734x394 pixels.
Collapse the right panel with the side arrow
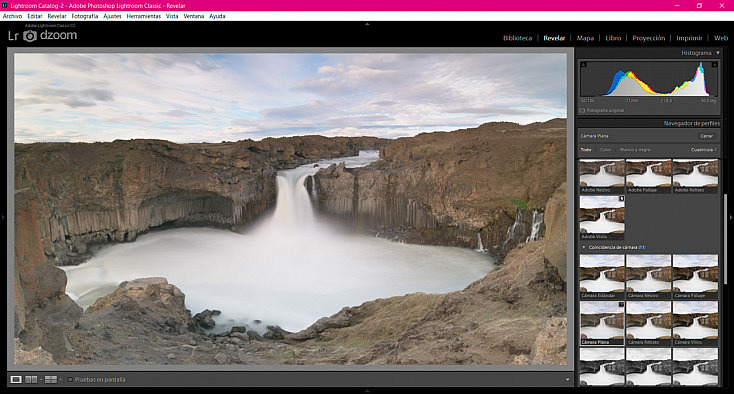[x=731, y=217]
